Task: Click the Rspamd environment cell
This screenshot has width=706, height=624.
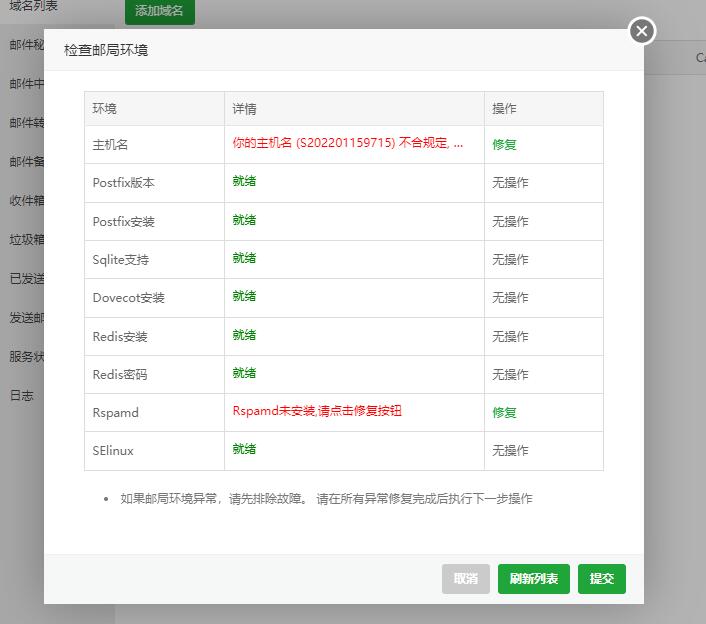Action: tap(154, 413)
